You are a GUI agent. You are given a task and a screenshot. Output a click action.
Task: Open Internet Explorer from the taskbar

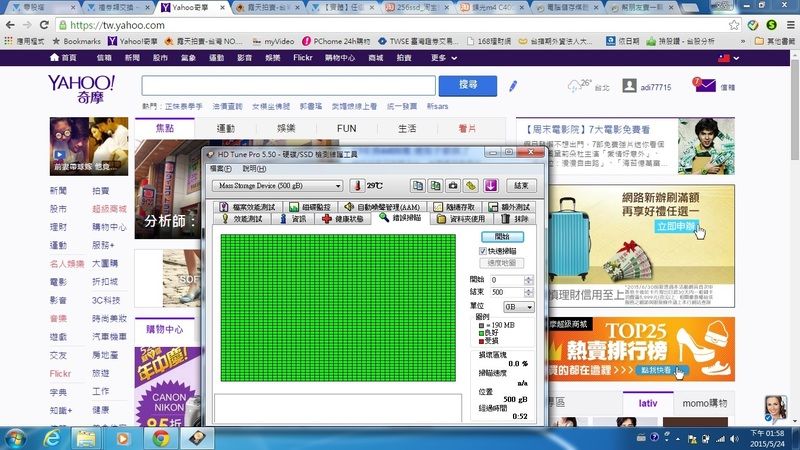click(x=52, y=437)
